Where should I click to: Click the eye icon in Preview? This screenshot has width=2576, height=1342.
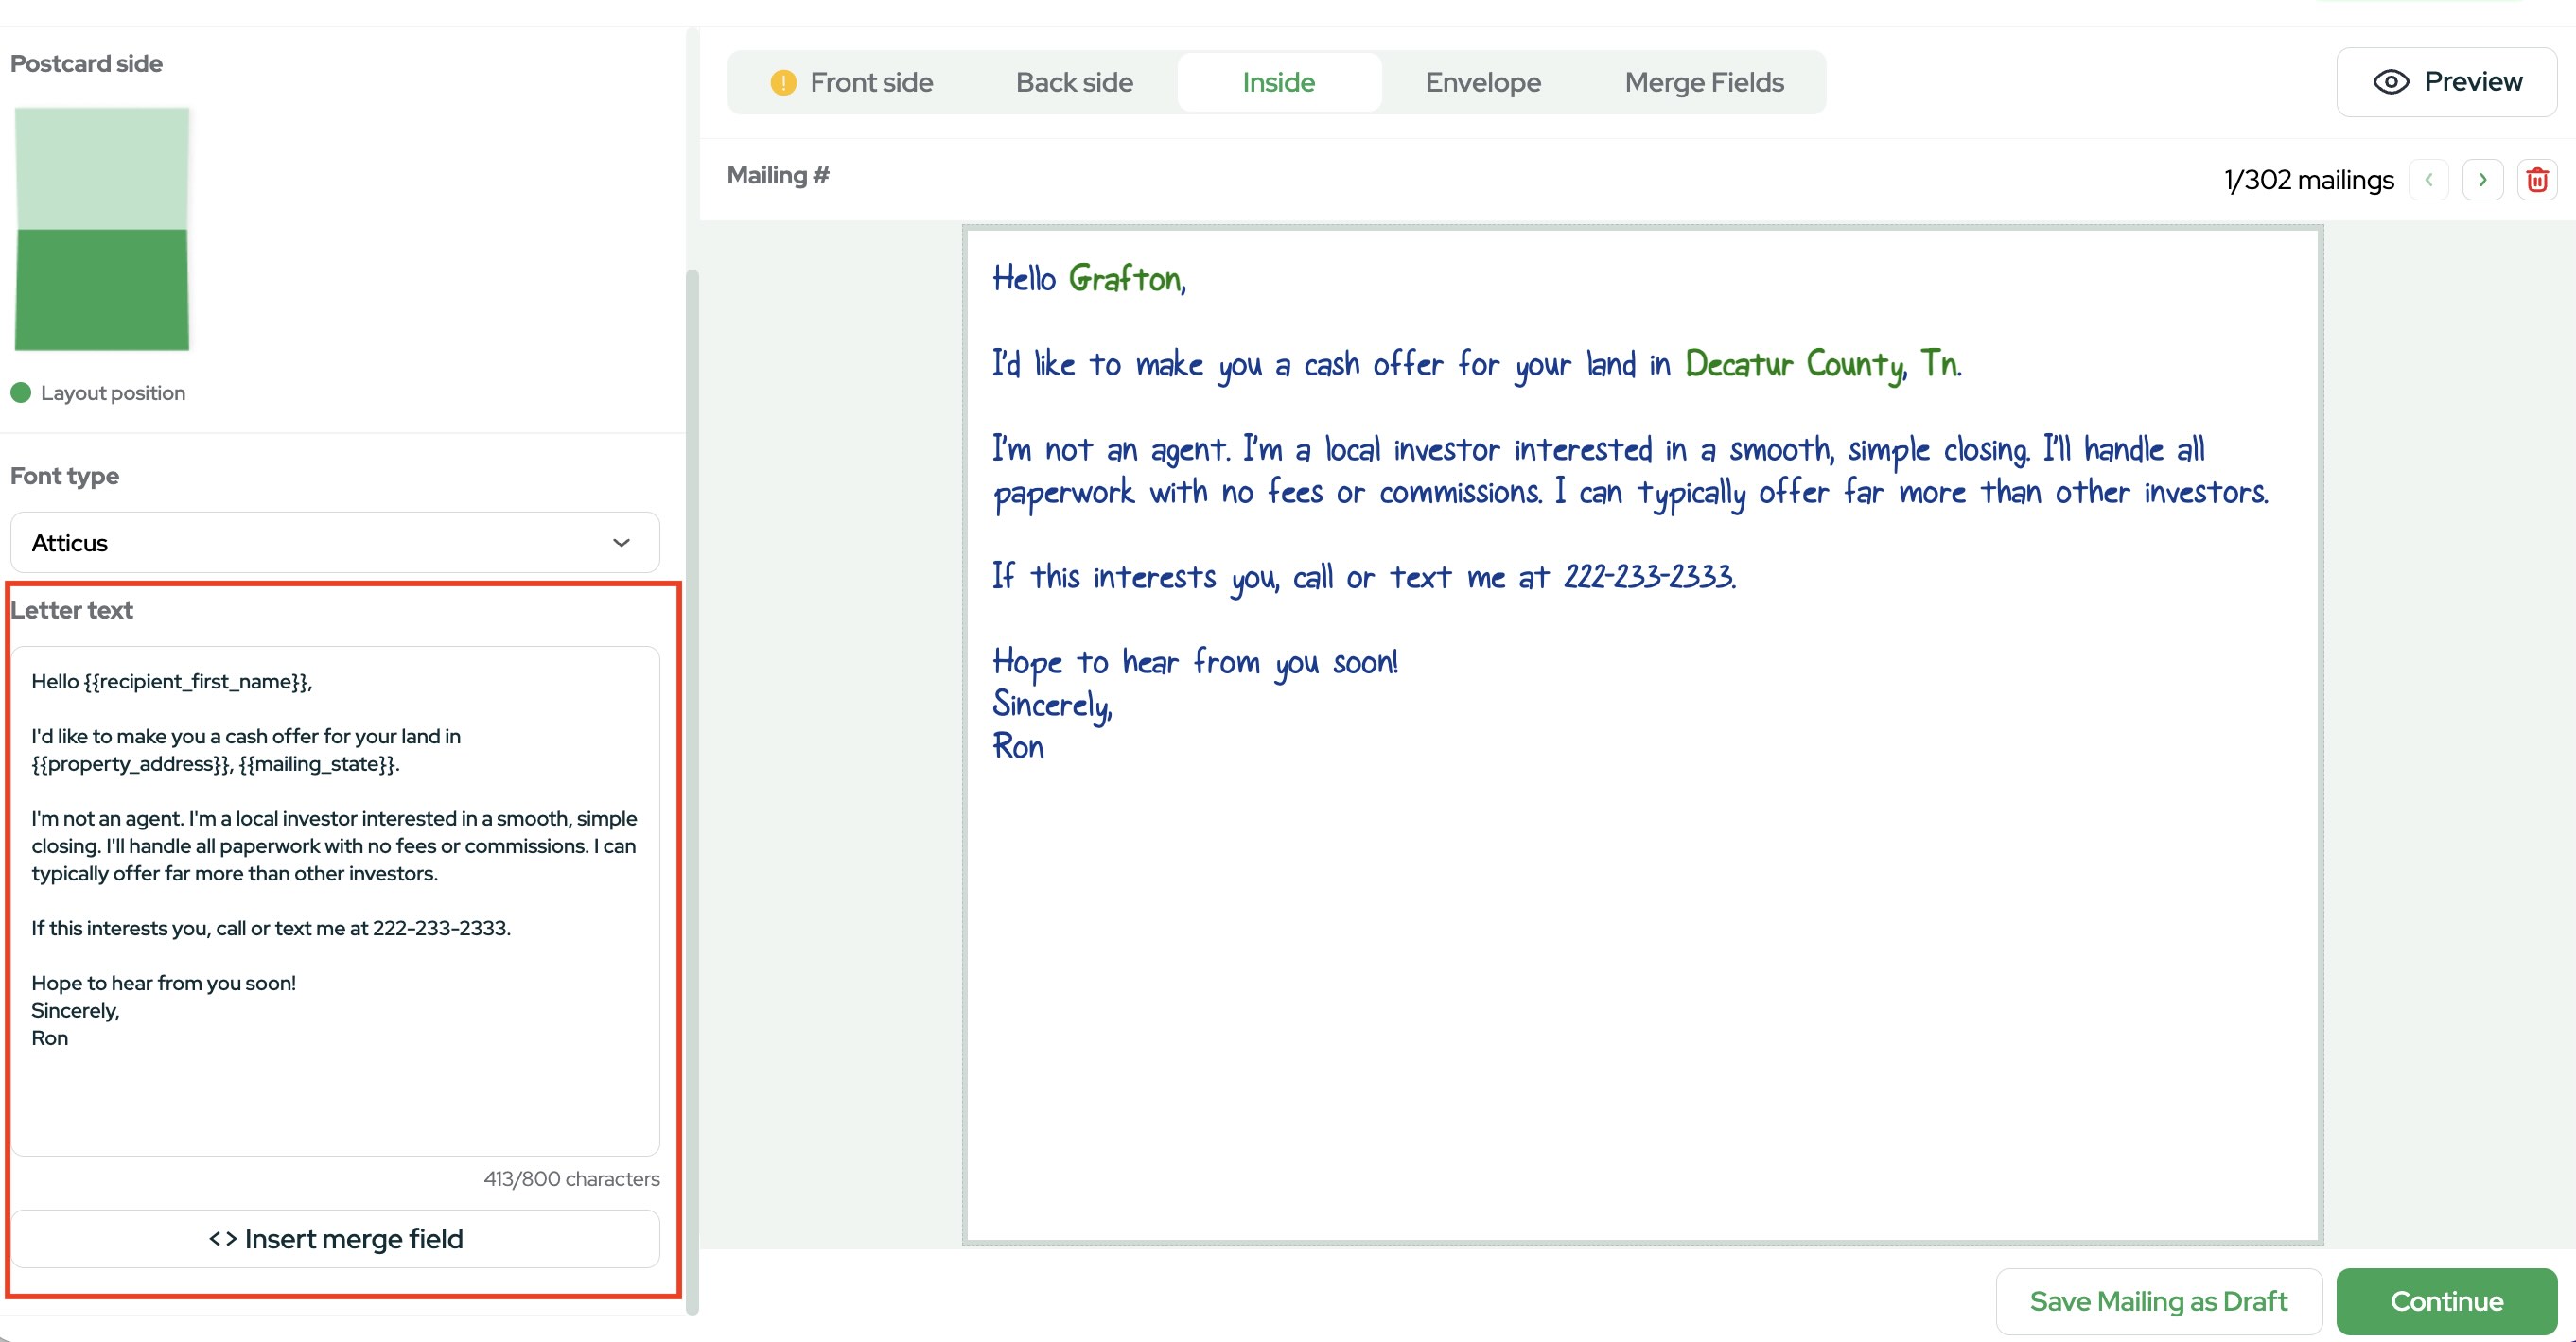[2390, 82]
